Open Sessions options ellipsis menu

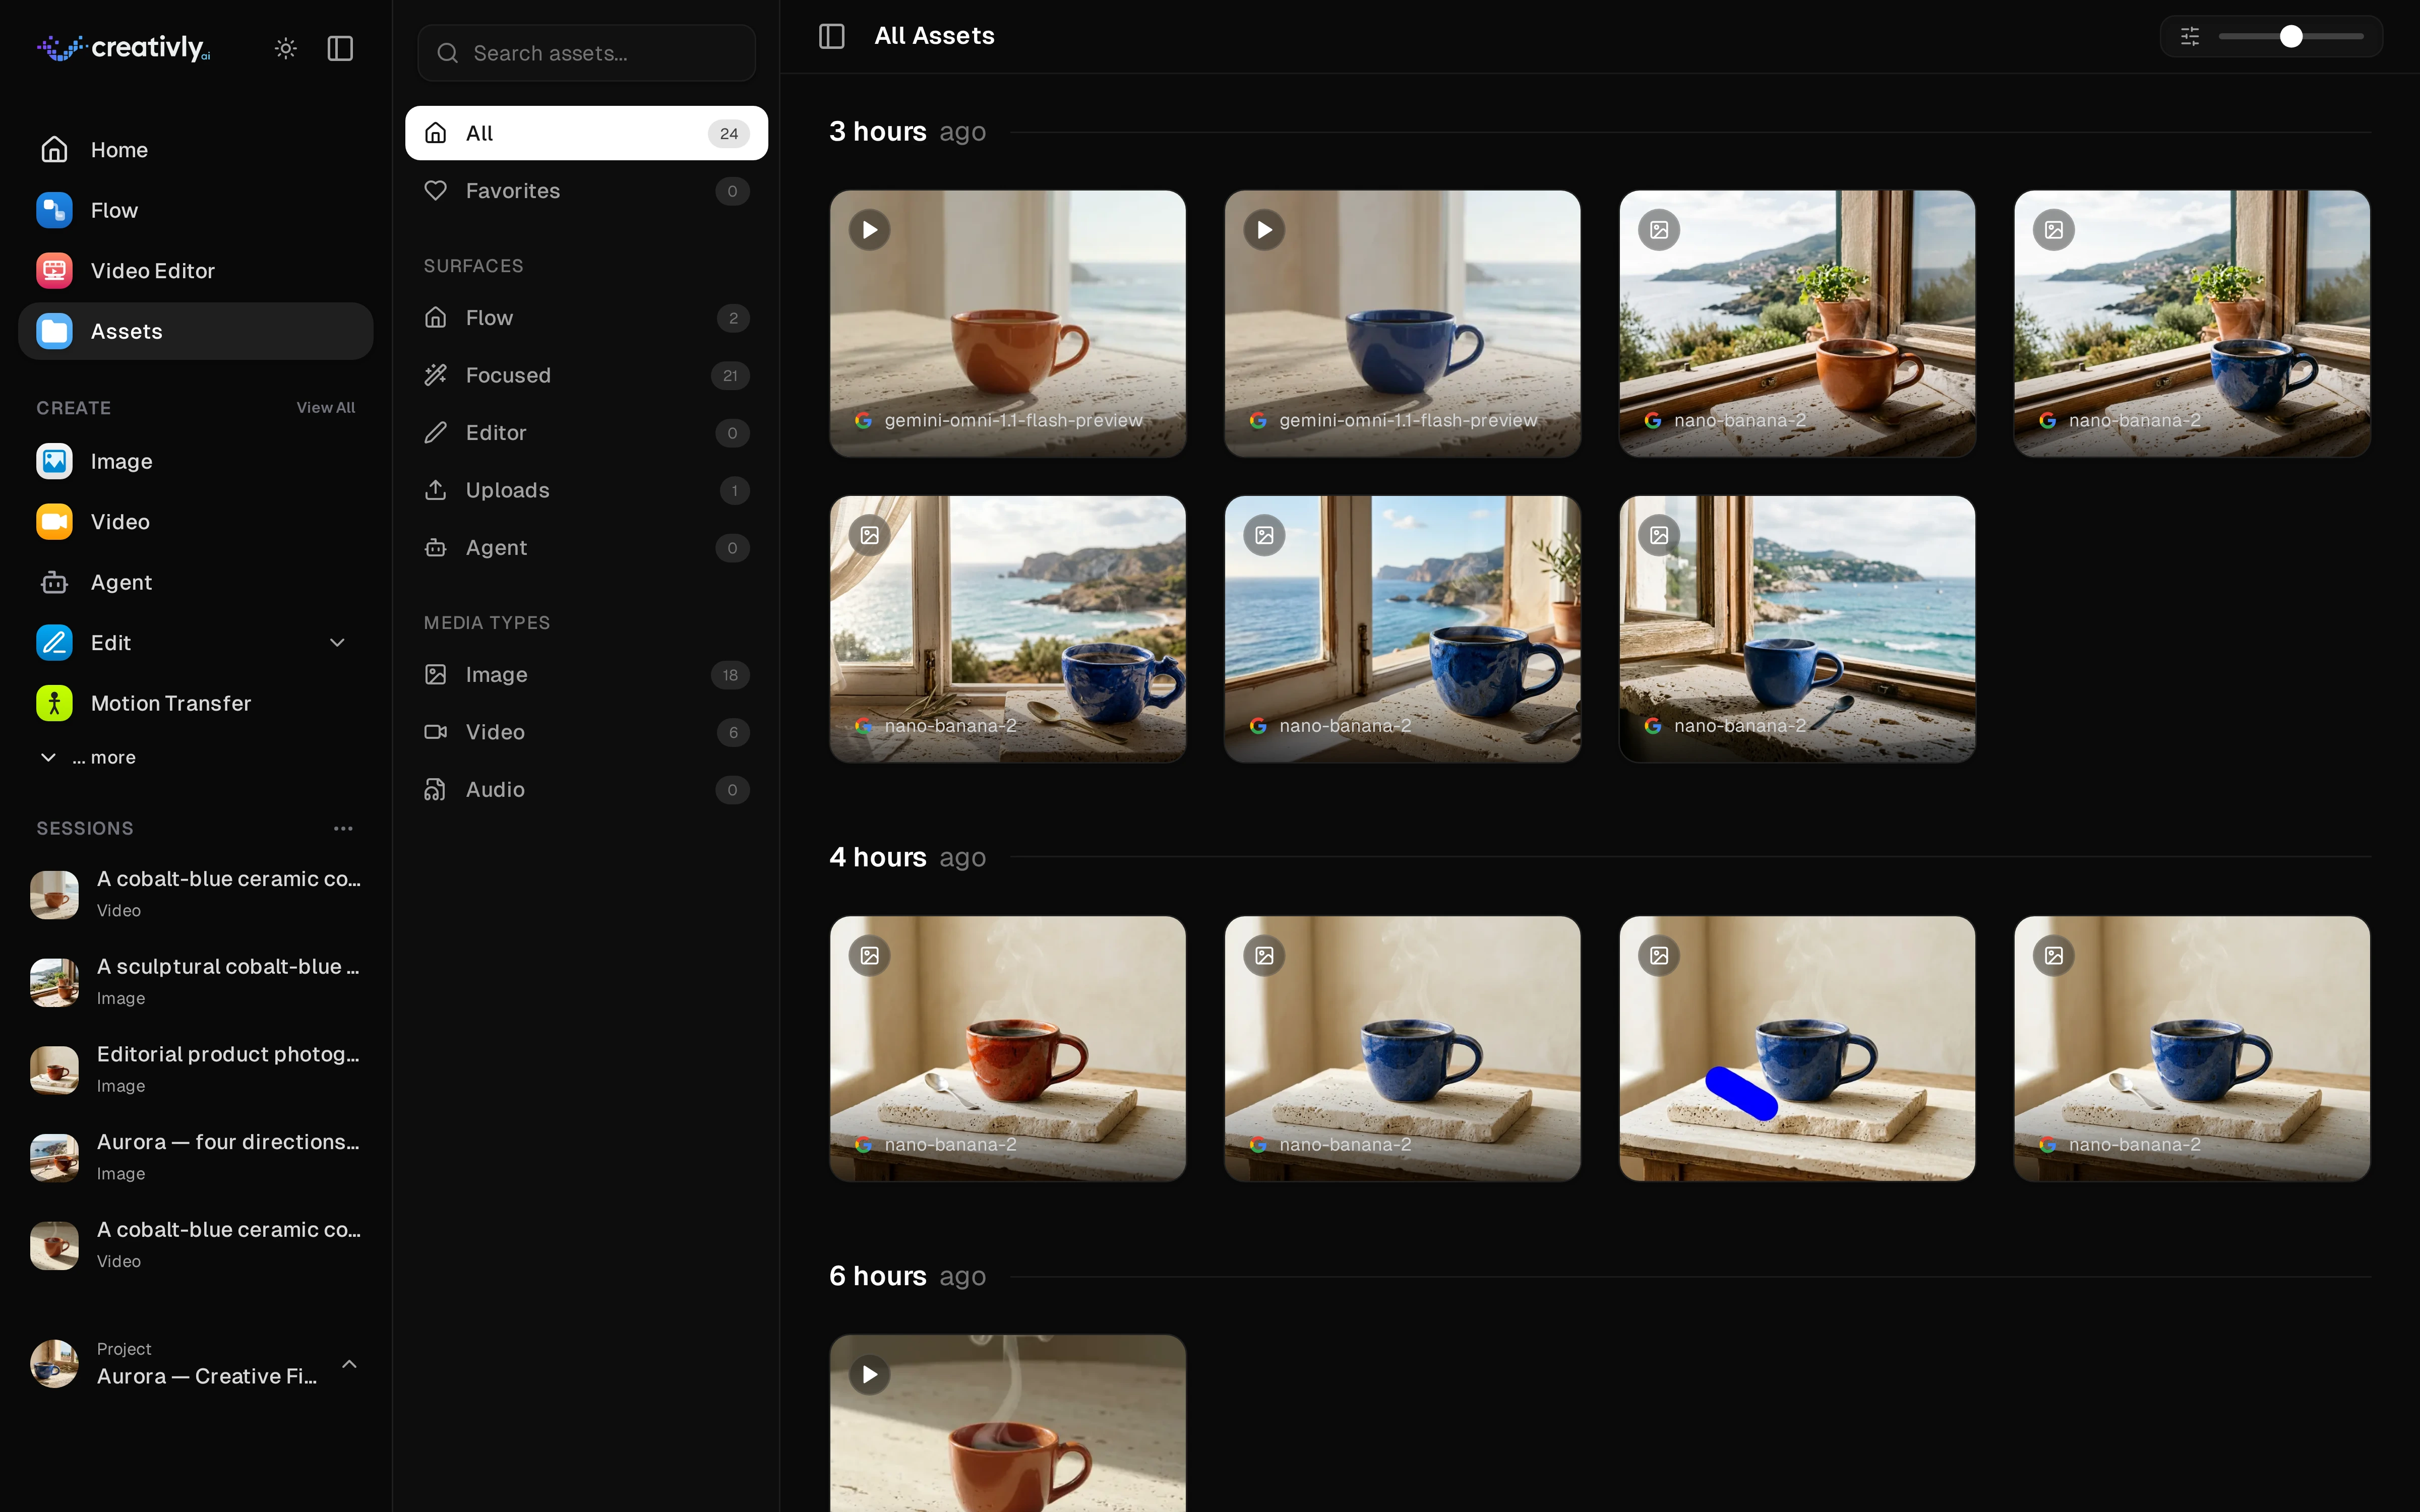pyautogui.click(x=343, y=828)
